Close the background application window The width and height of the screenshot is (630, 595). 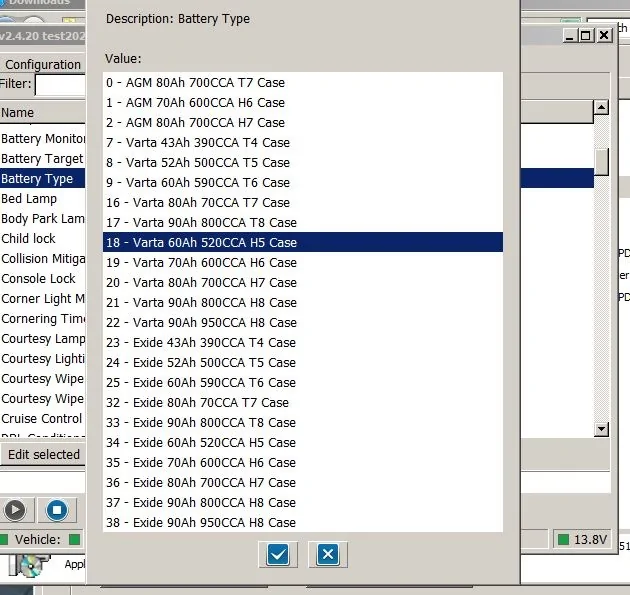pyautogui.click(x=604, y=35)
